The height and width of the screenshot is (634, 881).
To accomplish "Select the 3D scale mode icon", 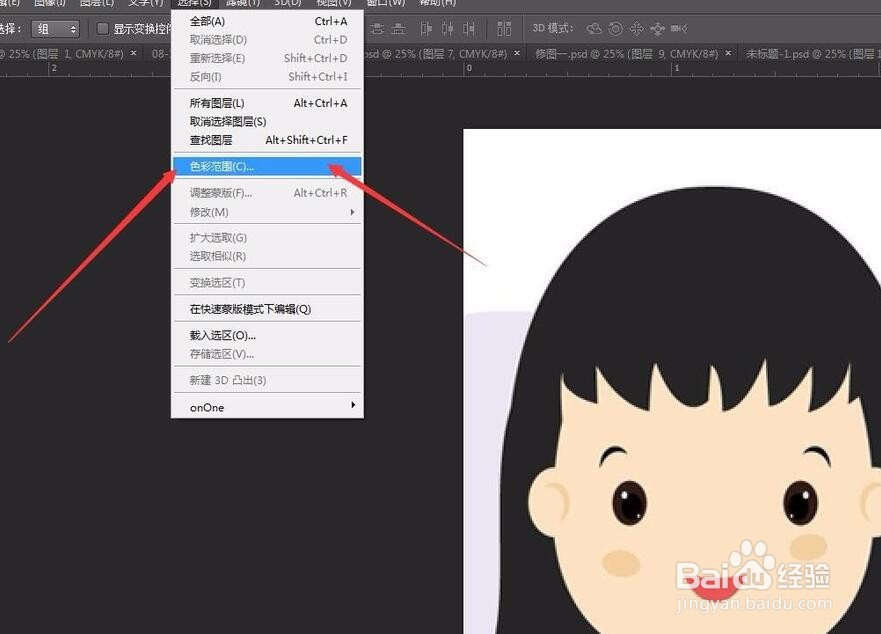I will click(x=677, y=28).
